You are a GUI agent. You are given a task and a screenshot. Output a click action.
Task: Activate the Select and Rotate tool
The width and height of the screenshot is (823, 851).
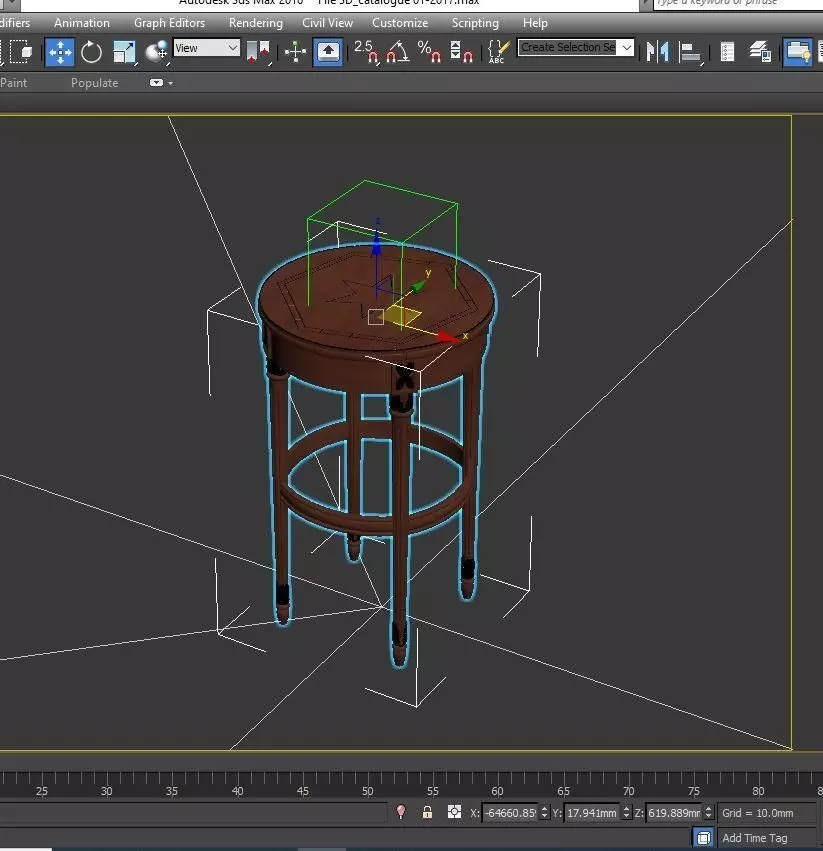(x=91, y=52)
